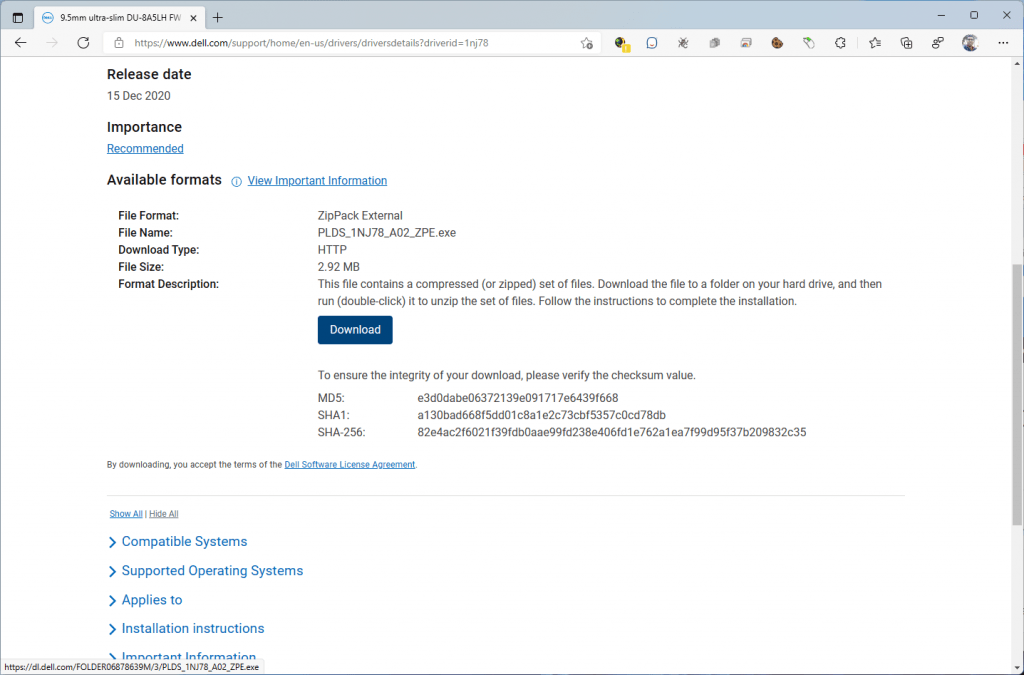
Task: Open a new browser tab
Action: point(218,17)
